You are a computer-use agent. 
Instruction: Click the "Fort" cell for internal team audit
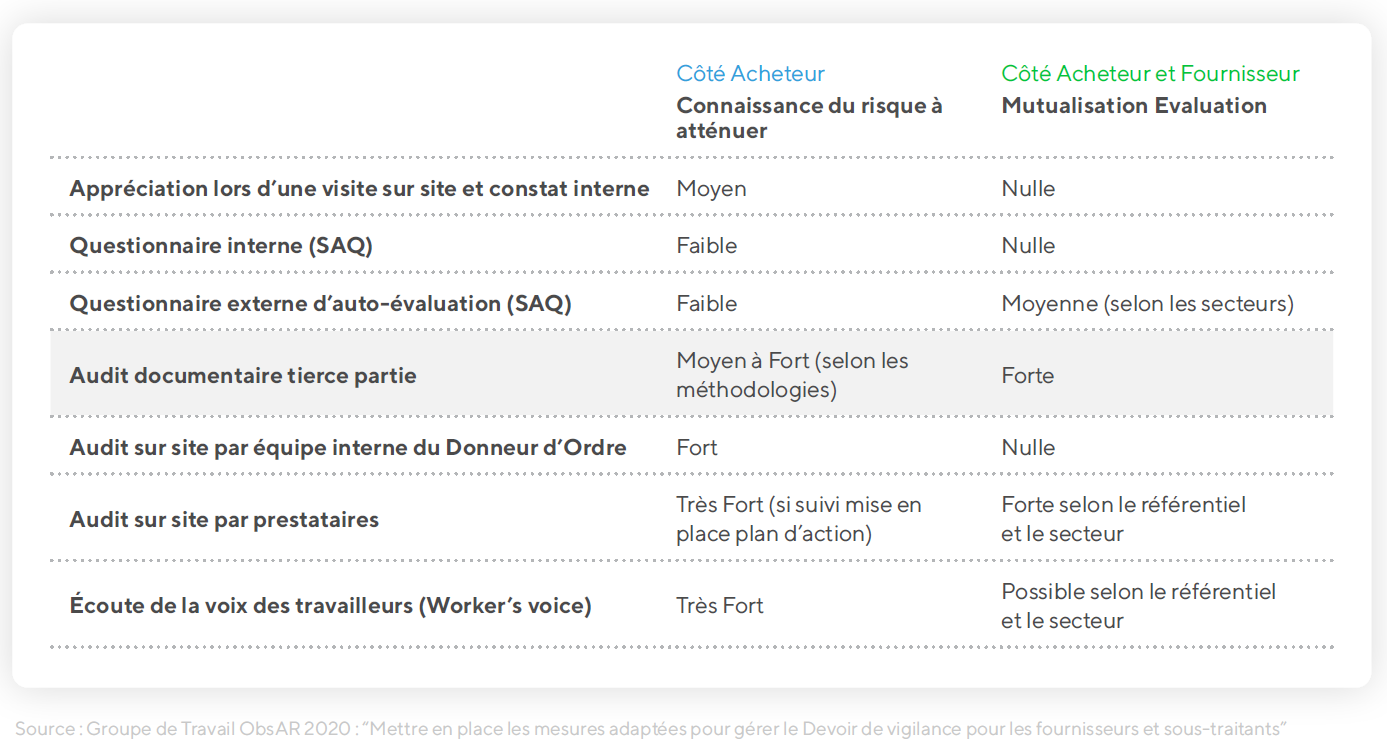coord(697,448)
